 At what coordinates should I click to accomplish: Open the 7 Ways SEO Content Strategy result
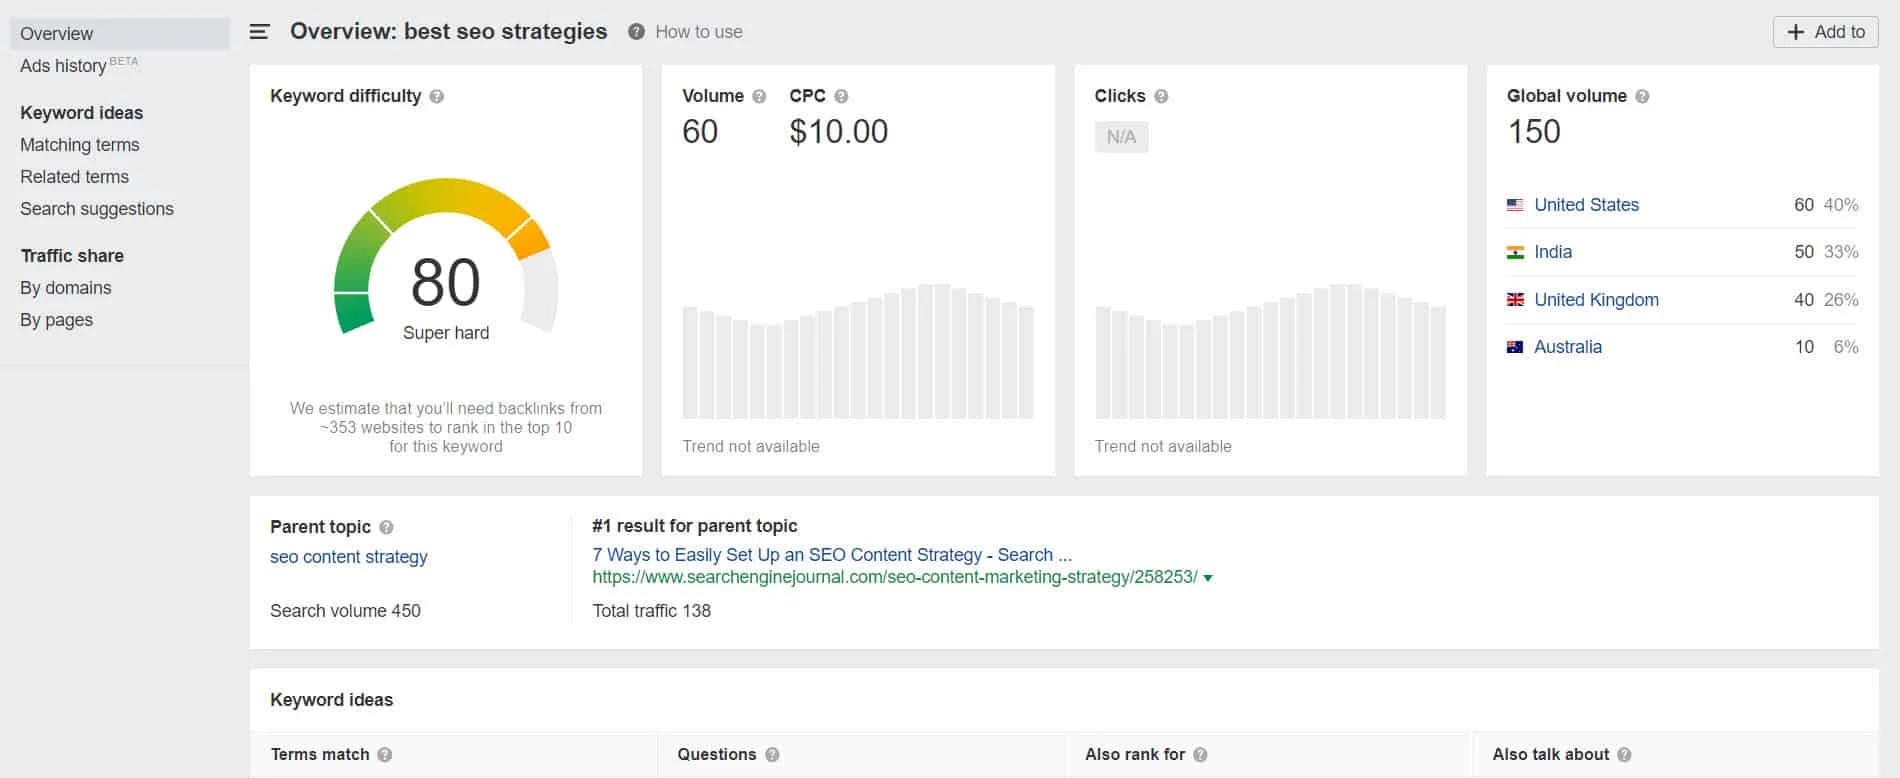click(x=831, y=555)
